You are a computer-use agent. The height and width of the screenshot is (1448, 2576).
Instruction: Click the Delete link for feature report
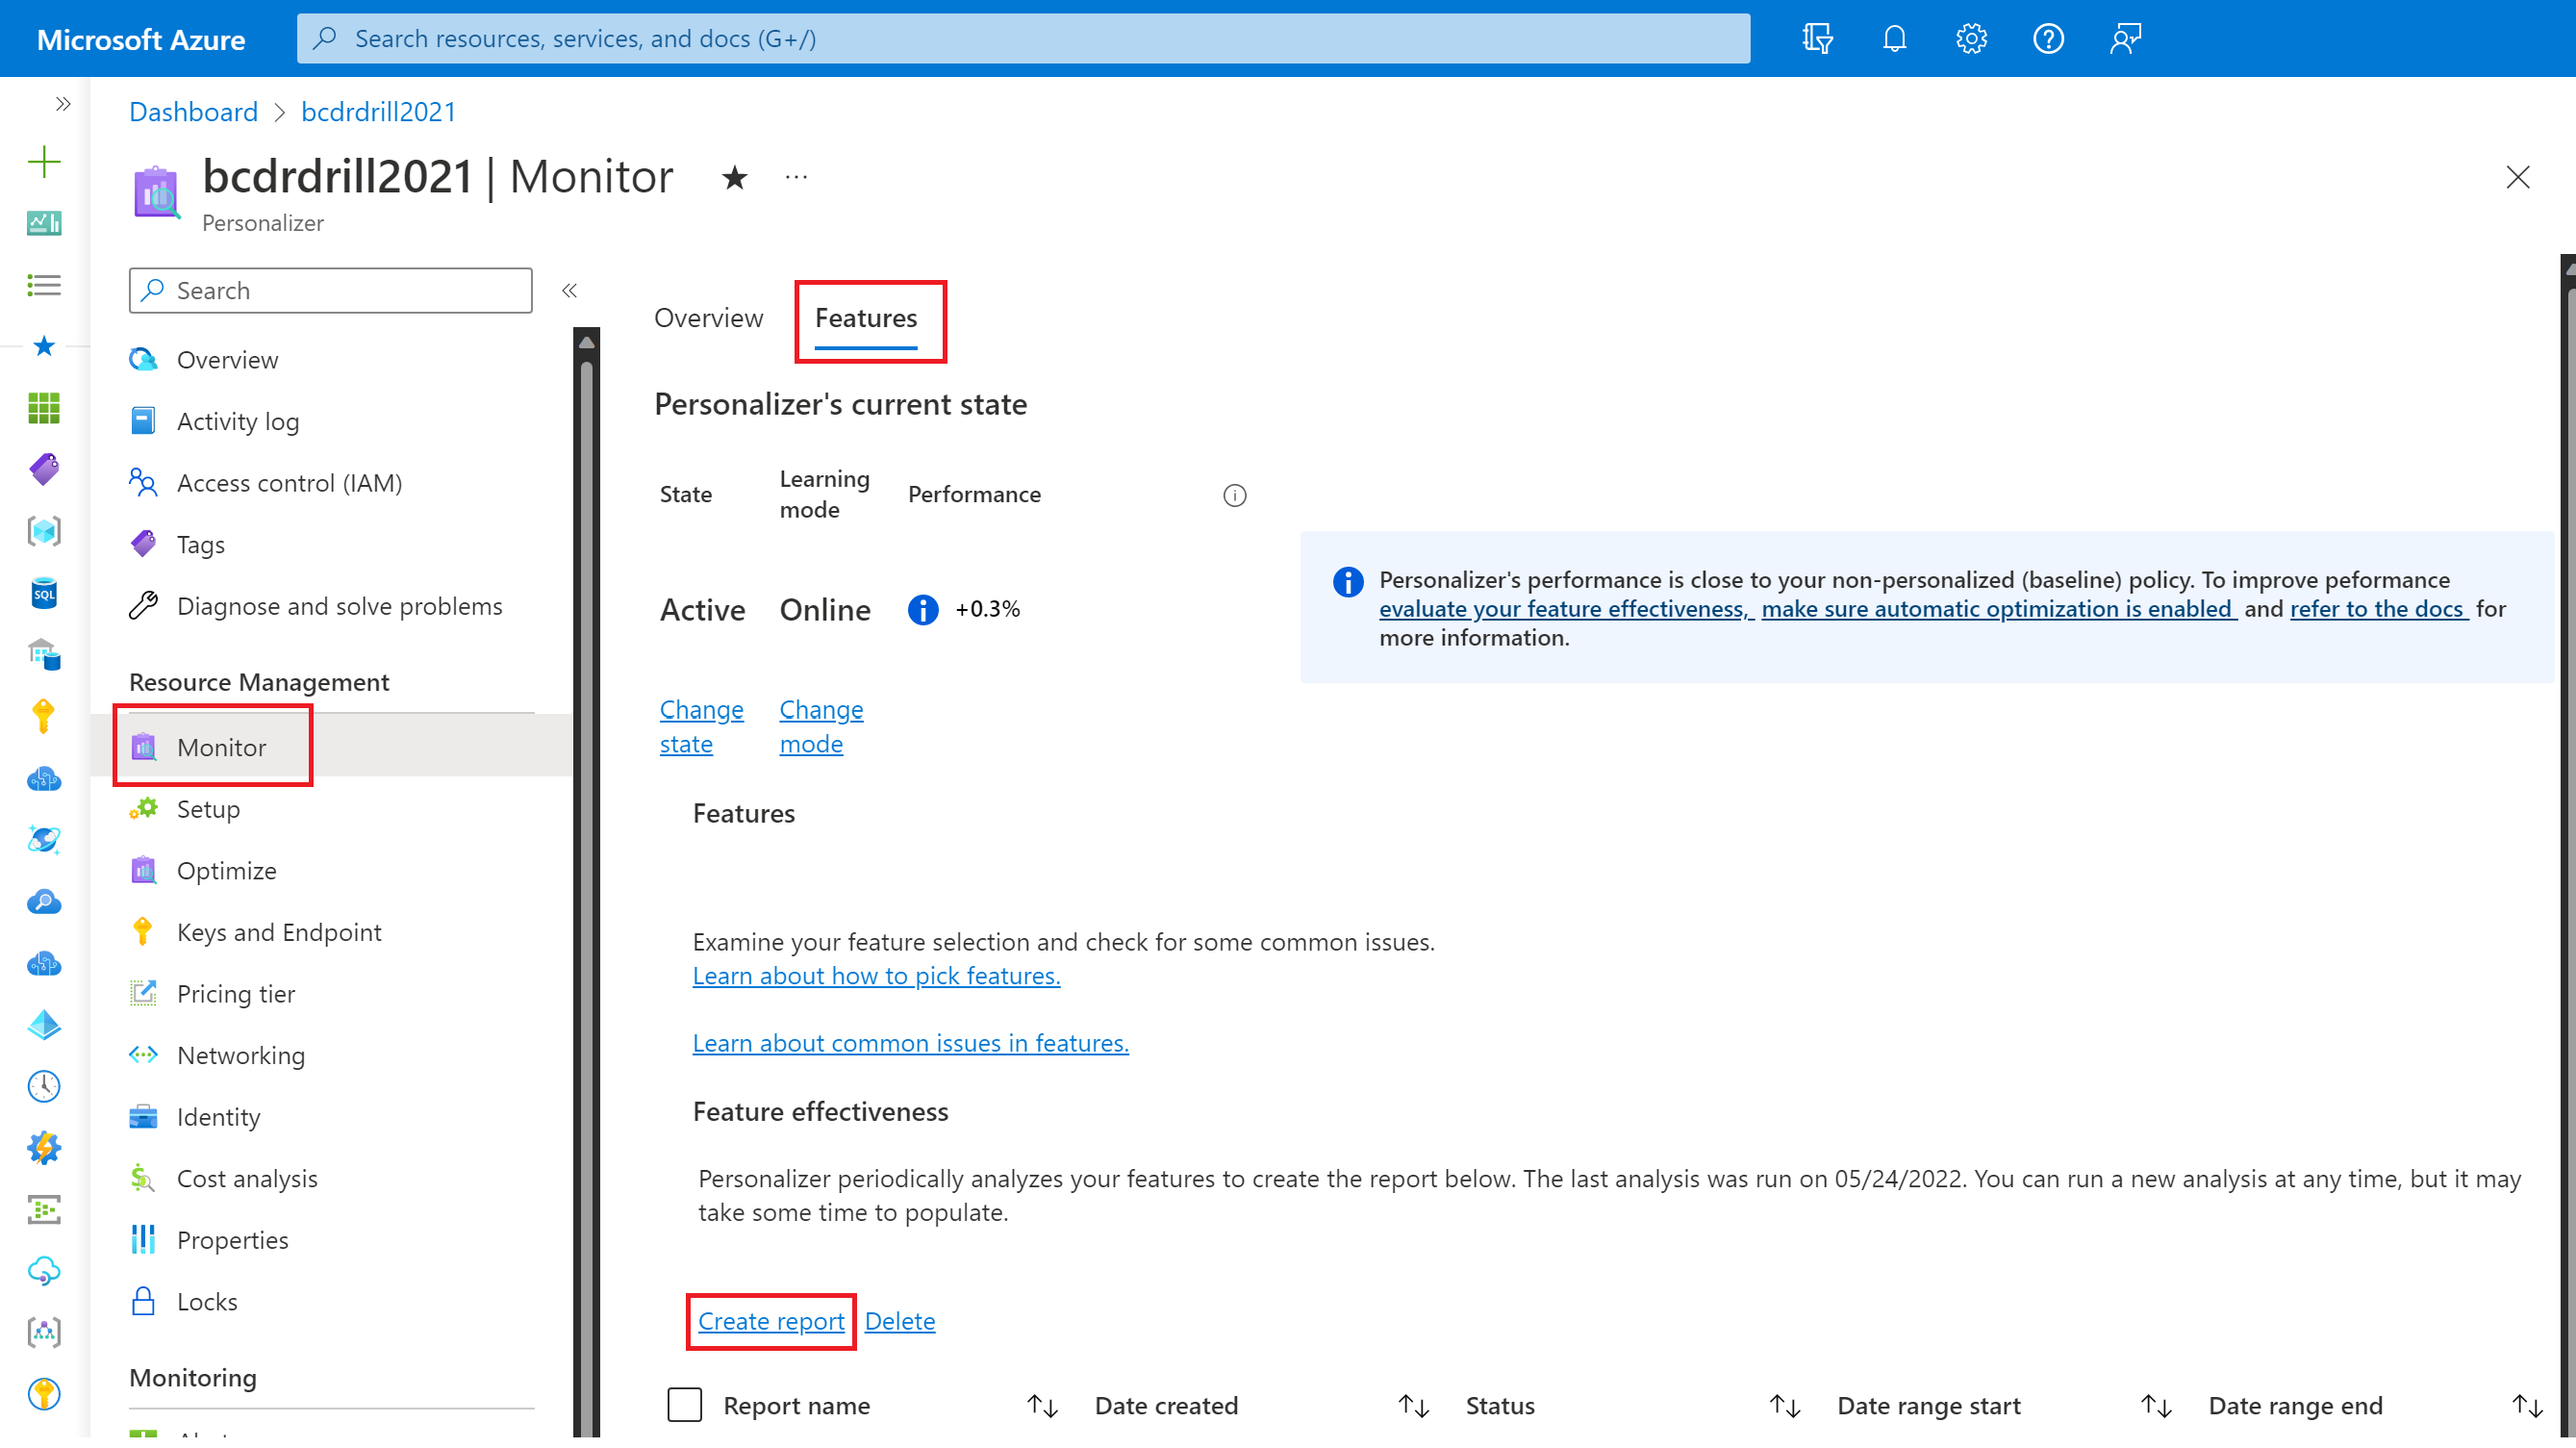pos(898,1319)
